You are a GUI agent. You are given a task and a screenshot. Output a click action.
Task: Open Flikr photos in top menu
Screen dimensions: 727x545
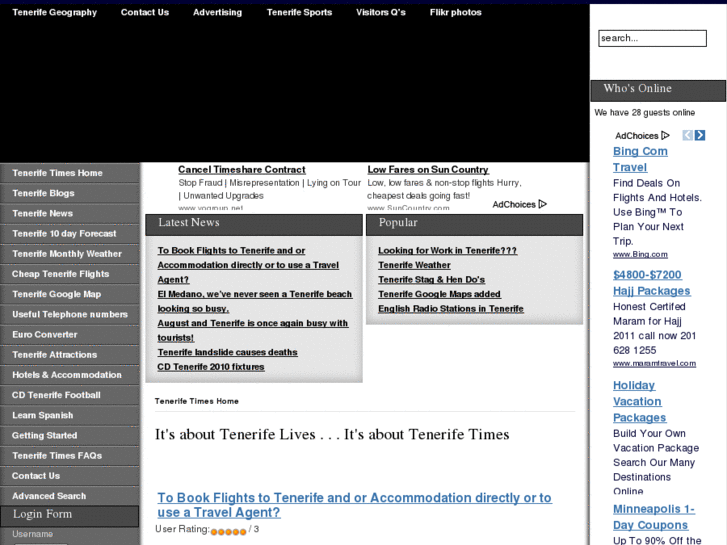click(455, 13)
